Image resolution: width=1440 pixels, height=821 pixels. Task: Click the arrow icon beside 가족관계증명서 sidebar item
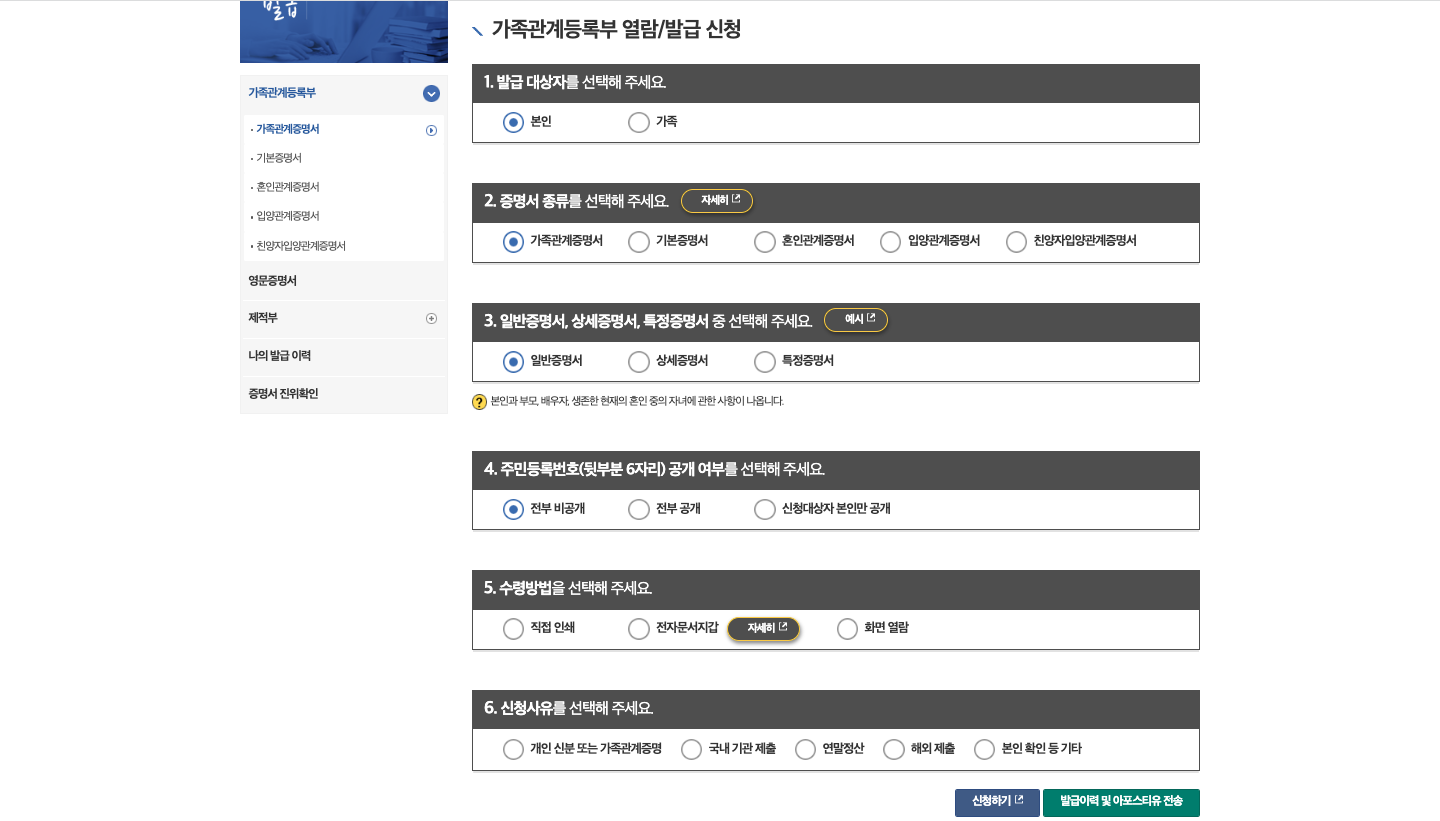point(431,129)
